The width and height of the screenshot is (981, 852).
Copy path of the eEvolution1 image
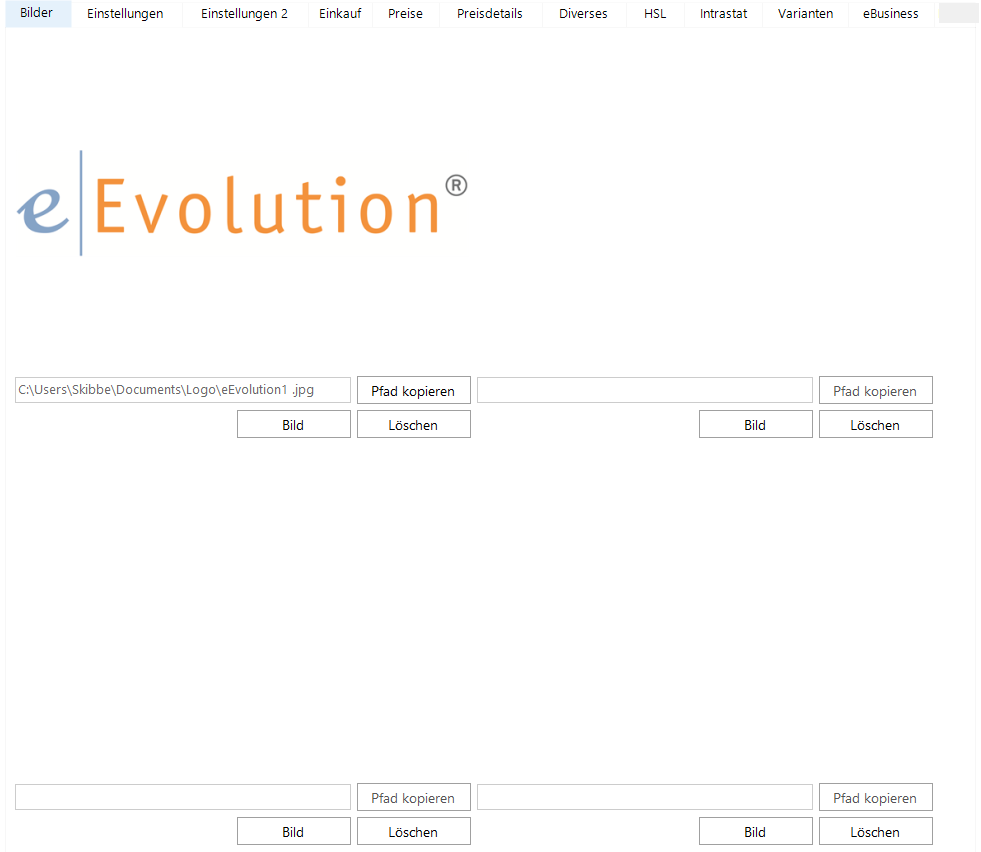414,390
